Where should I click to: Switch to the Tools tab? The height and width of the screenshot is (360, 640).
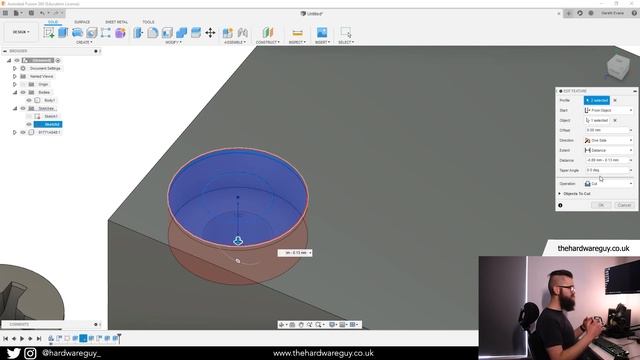[x=148, y=22]
